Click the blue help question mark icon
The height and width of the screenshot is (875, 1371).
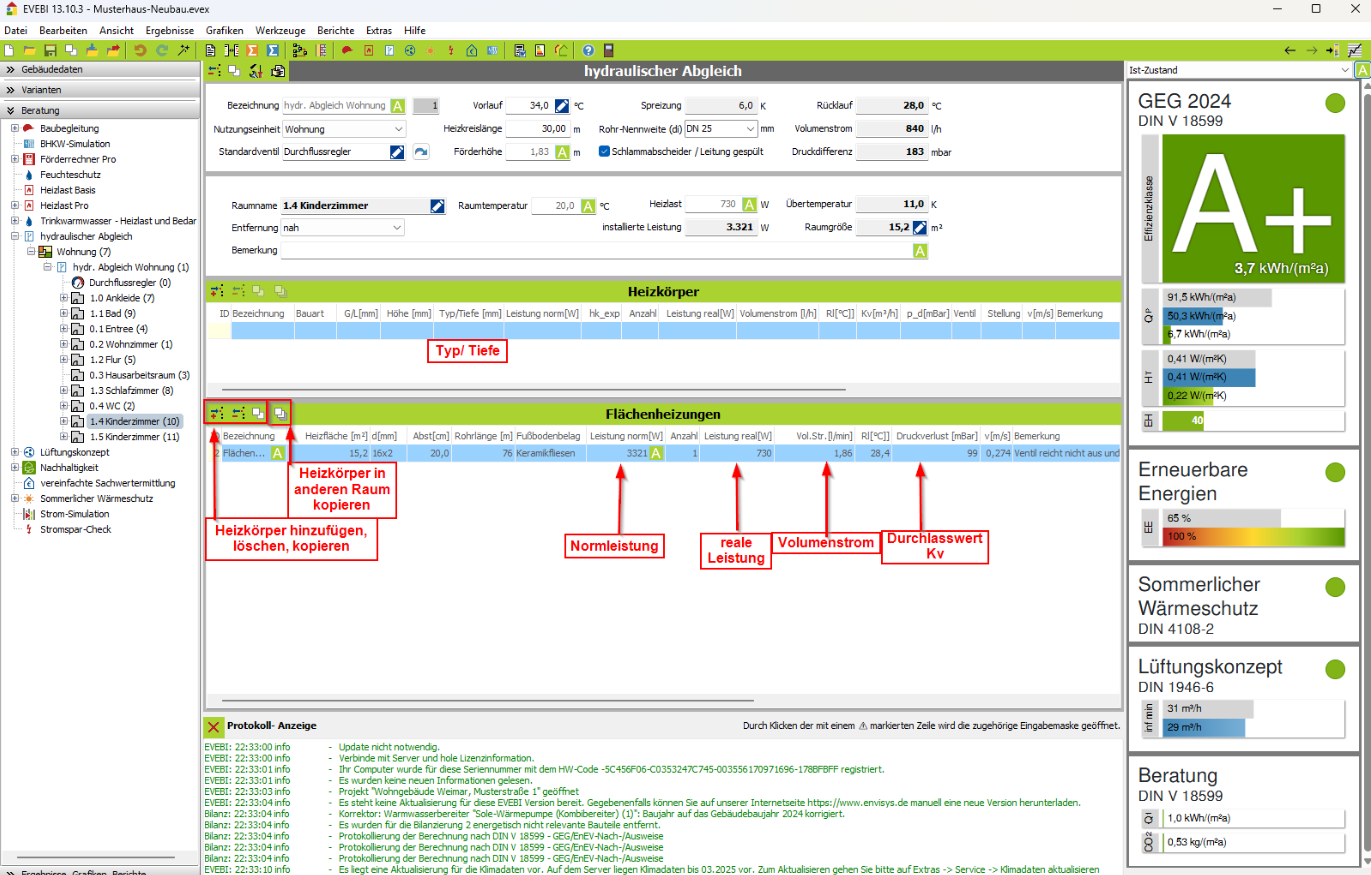[588, 50]
